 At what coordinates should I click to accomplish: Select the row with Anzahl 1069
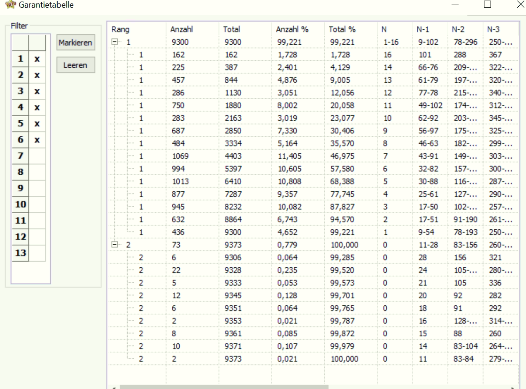[x=314, y=156]
